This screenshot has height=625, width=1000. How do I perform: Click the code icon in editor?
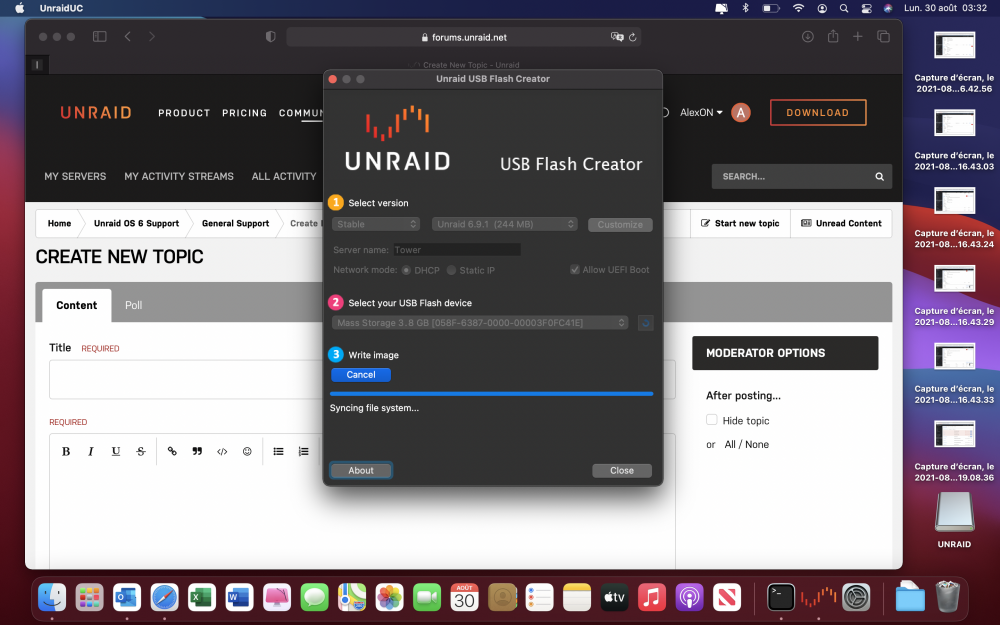[222, 451]
